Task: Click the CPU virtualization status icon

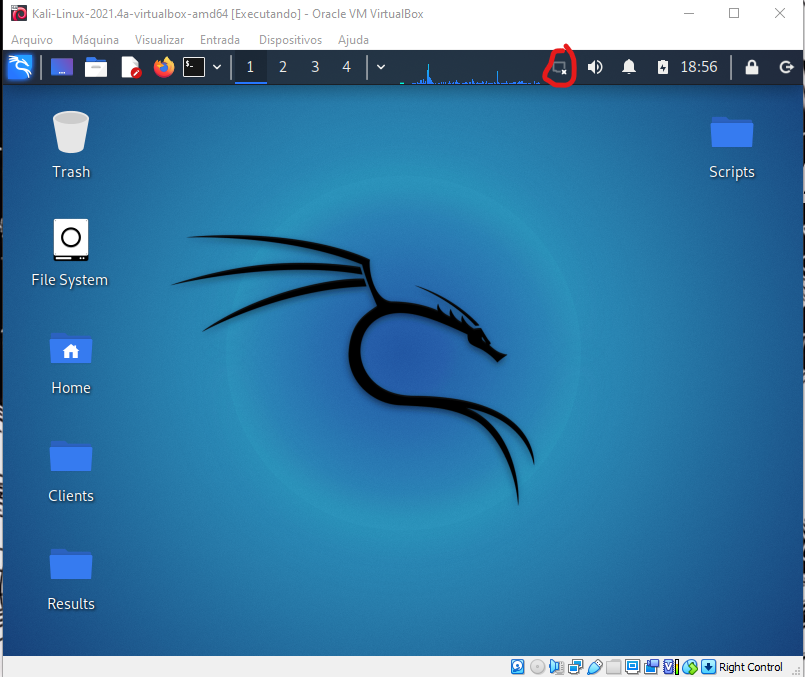Action: [670, 667]
